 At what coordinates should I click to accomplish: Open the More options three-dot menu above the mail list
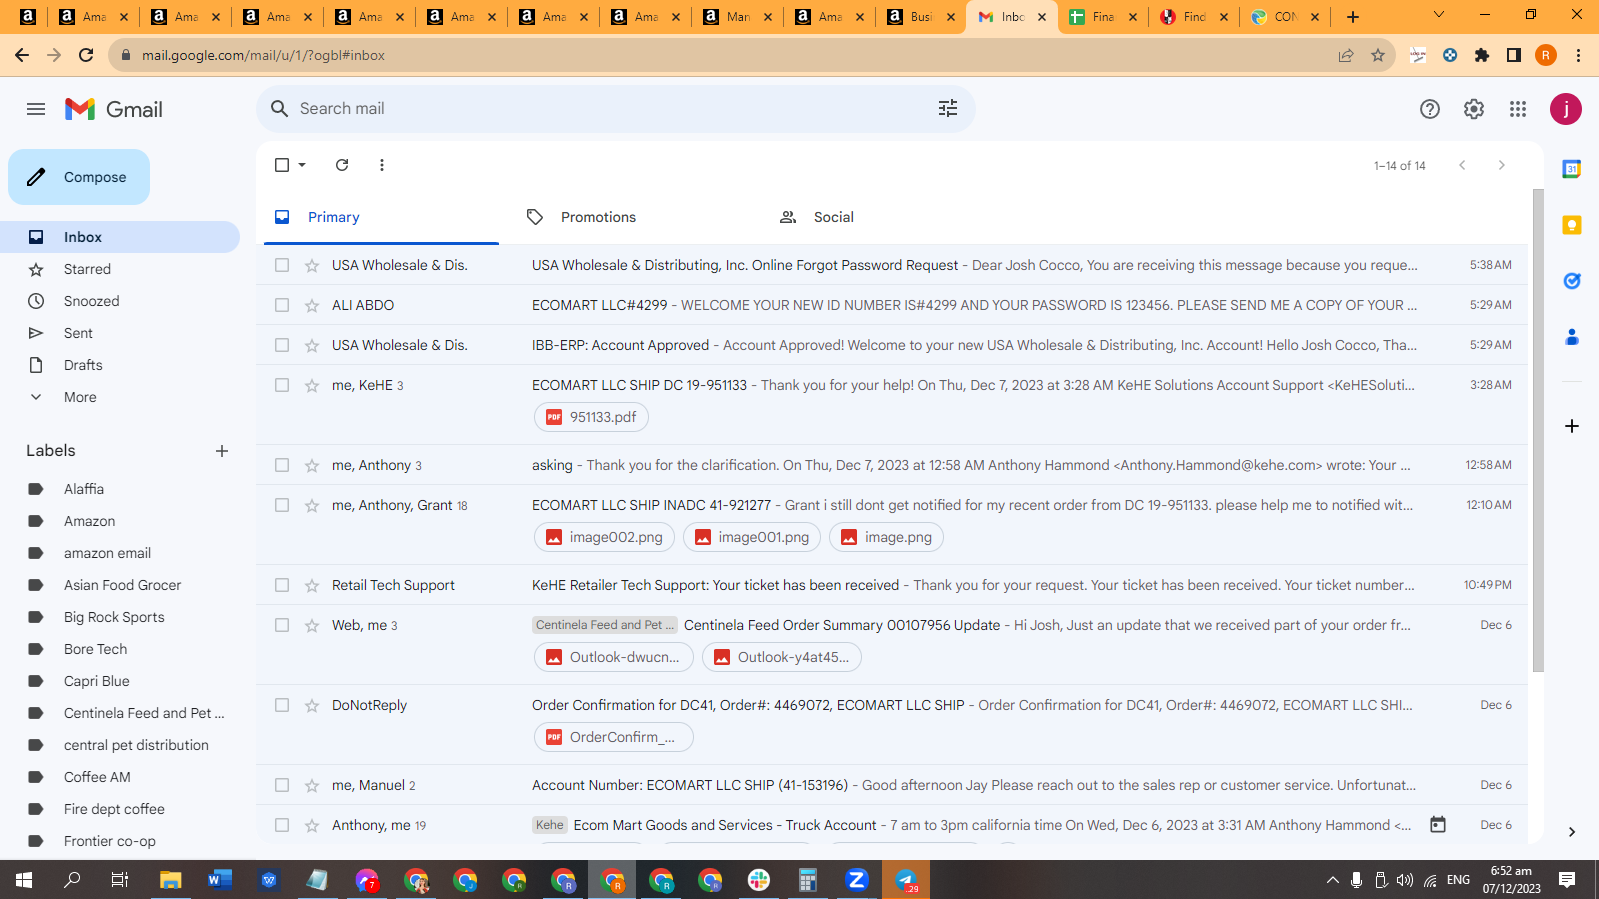coord(382,165)
